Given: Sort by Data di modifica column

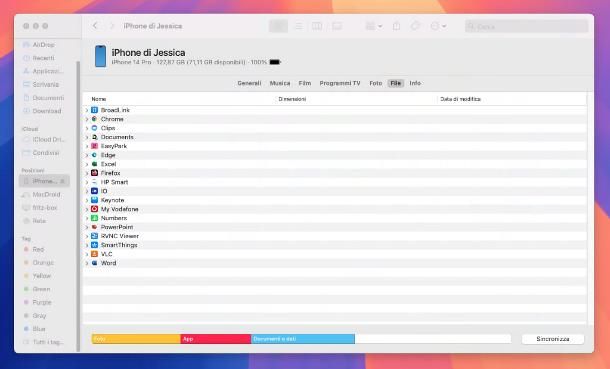Looking at the screenshot, I should (460, 99).
